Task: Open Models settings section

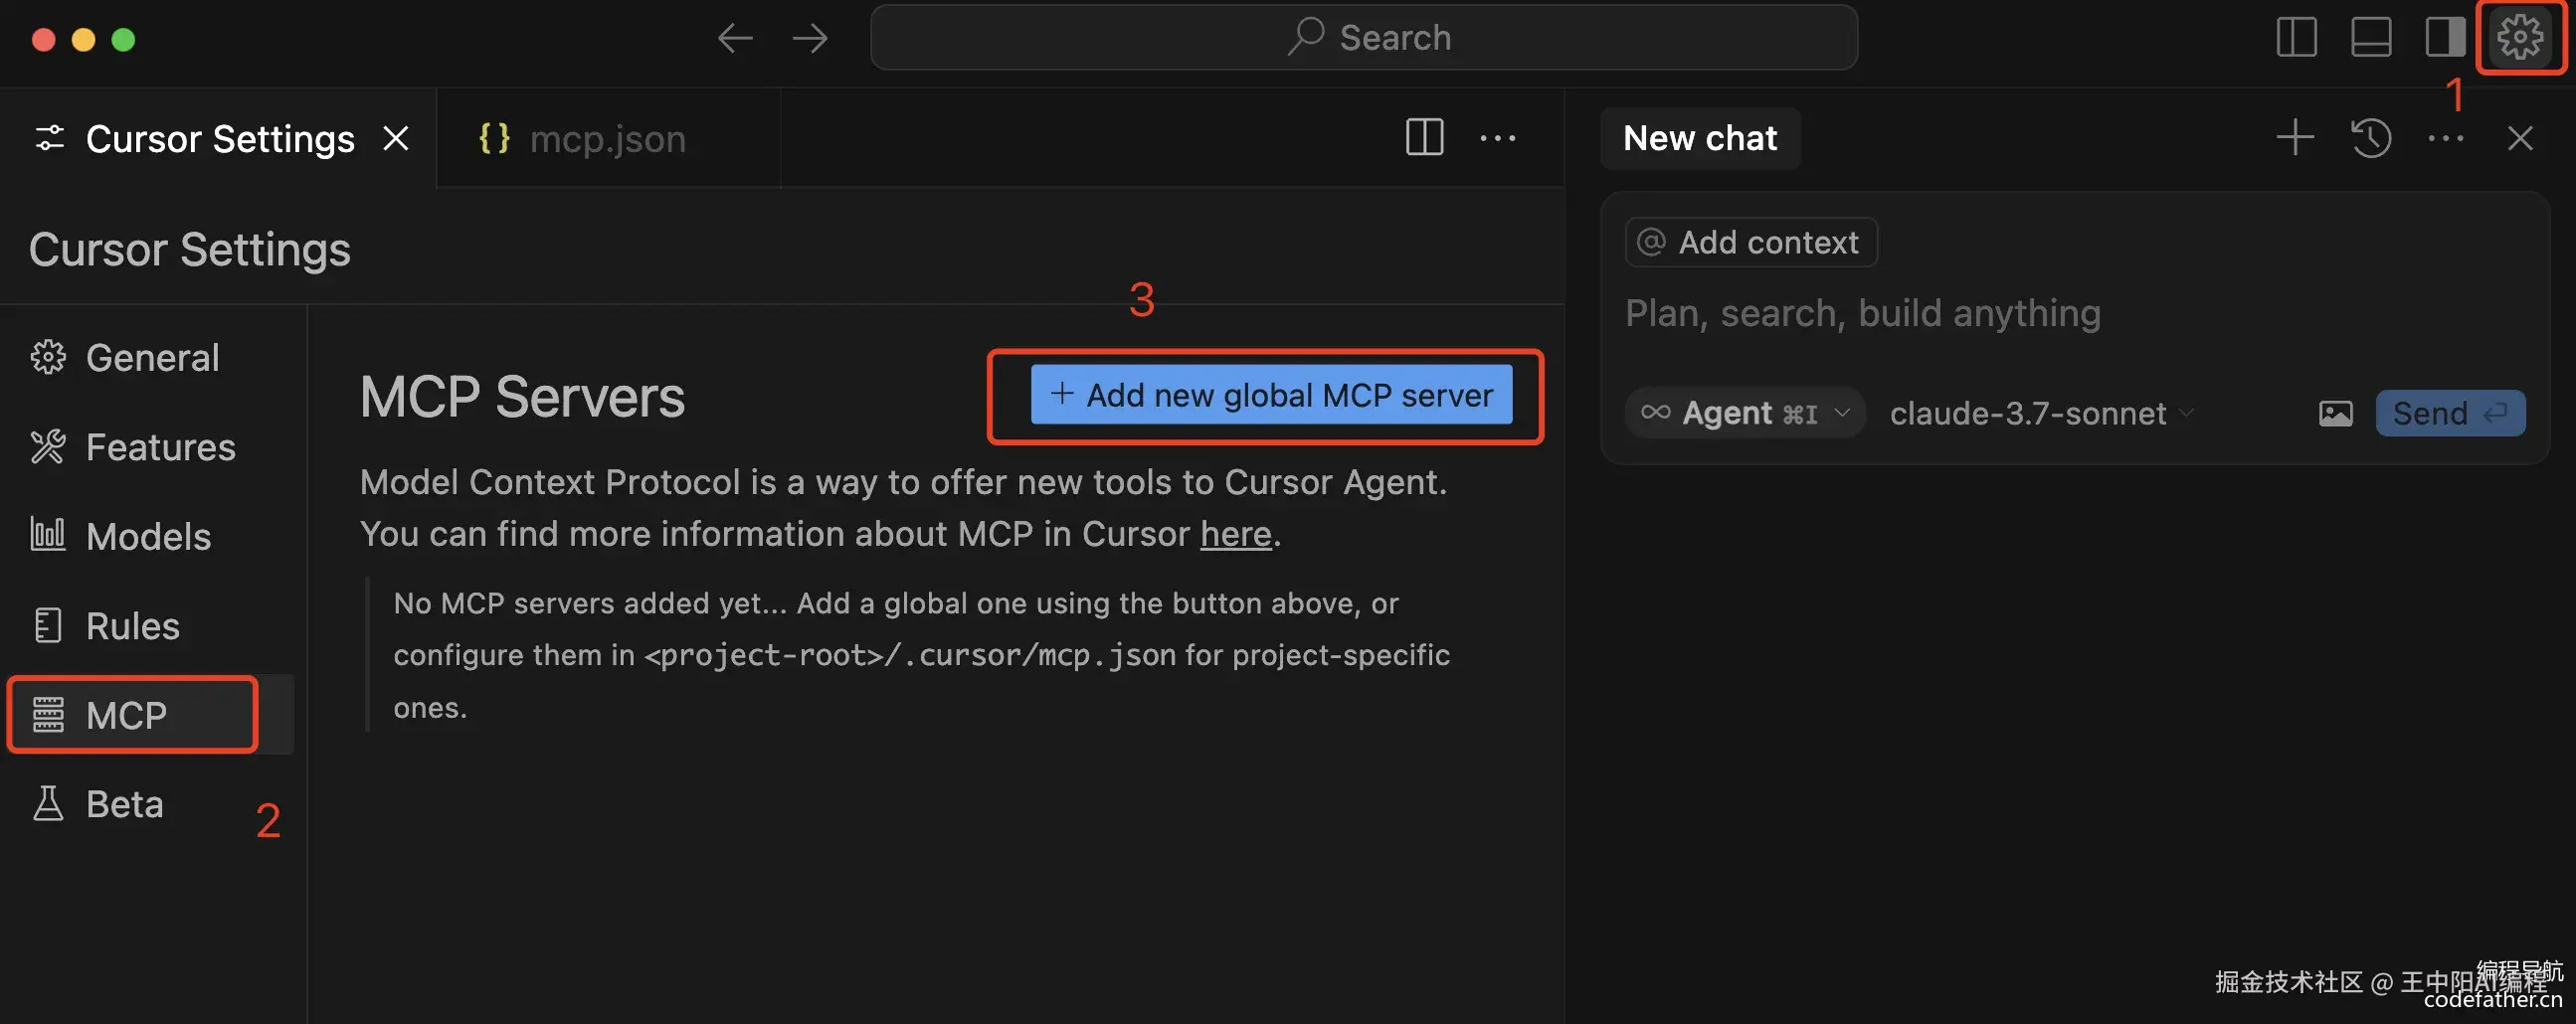Action: [148, 536]
